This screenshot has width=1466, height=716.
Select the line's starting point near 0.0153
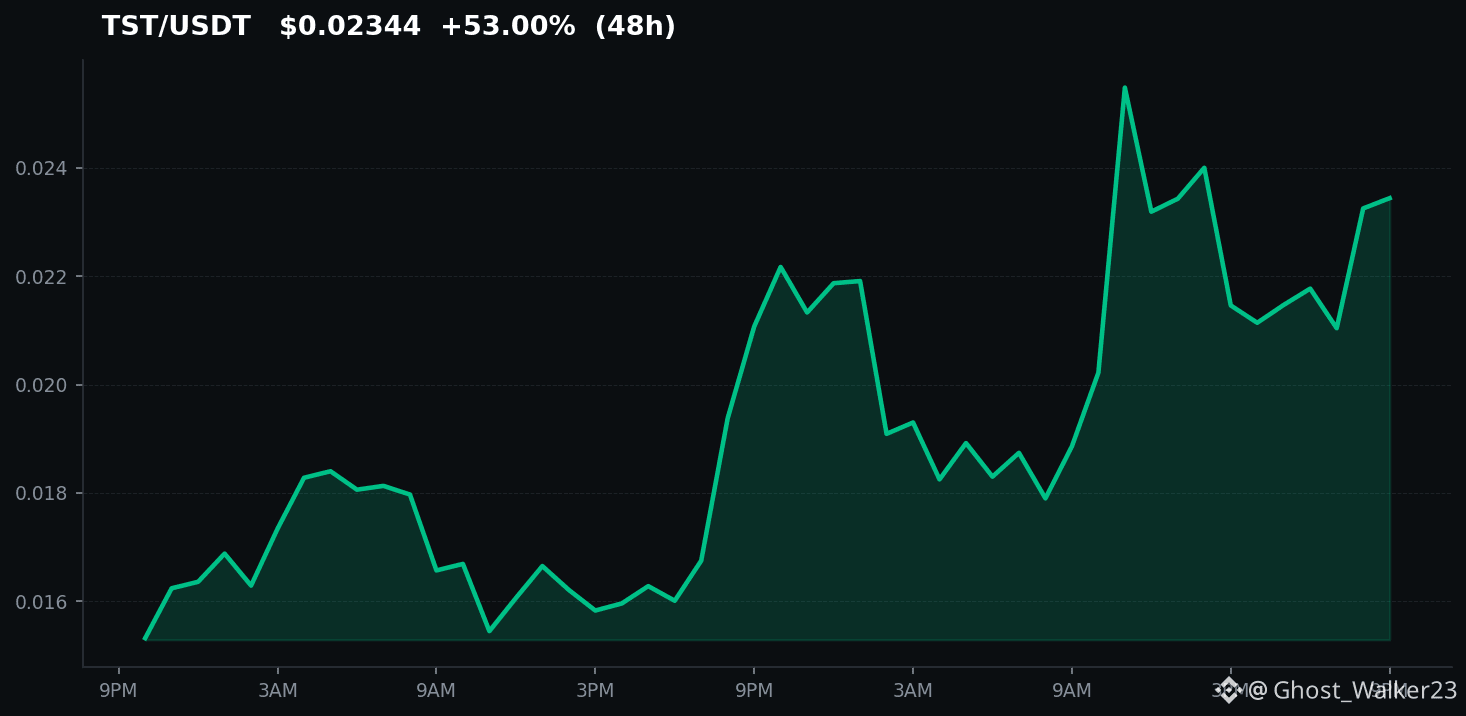click(x=145, y=638)
